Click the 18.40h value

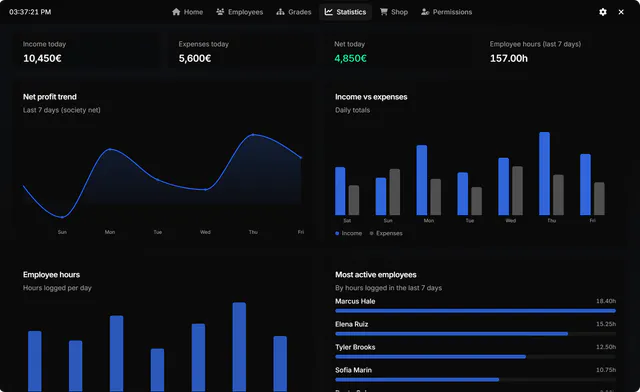(x=606, y=301)
